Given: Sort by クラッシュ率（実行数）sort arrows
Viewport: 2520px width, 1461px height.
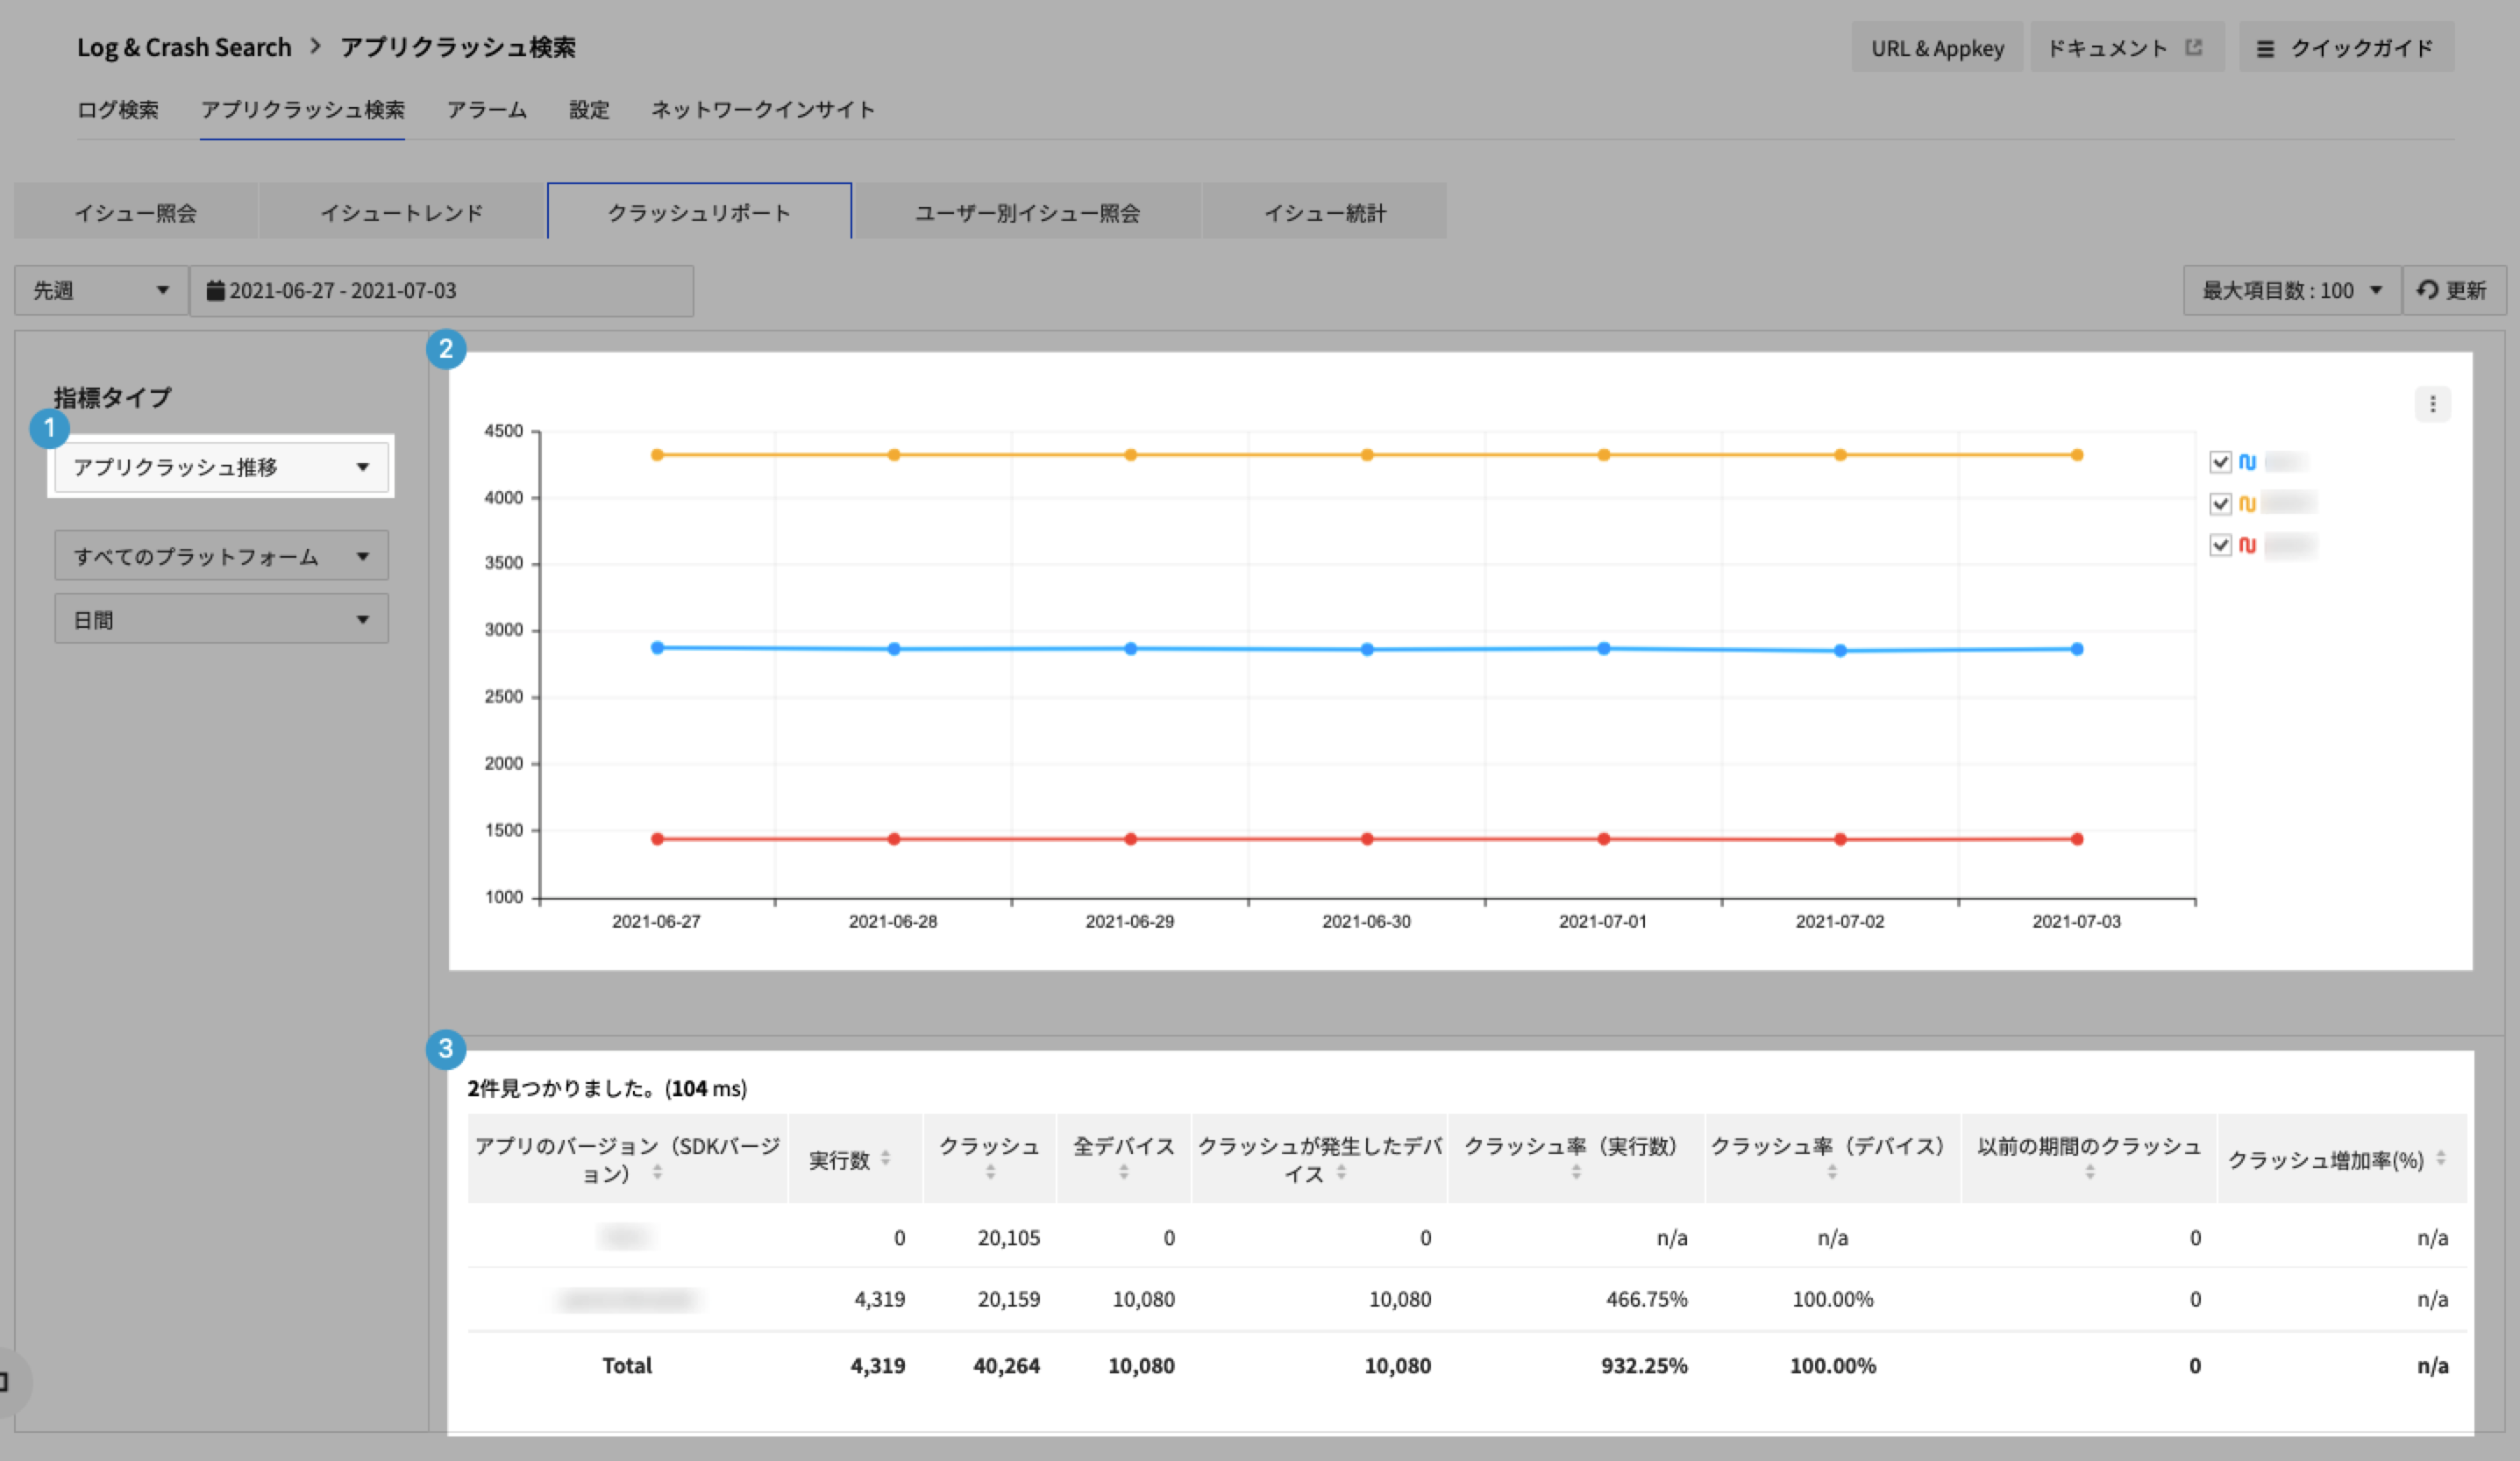Looking at the screenshot, I should click(1576, 1171).
